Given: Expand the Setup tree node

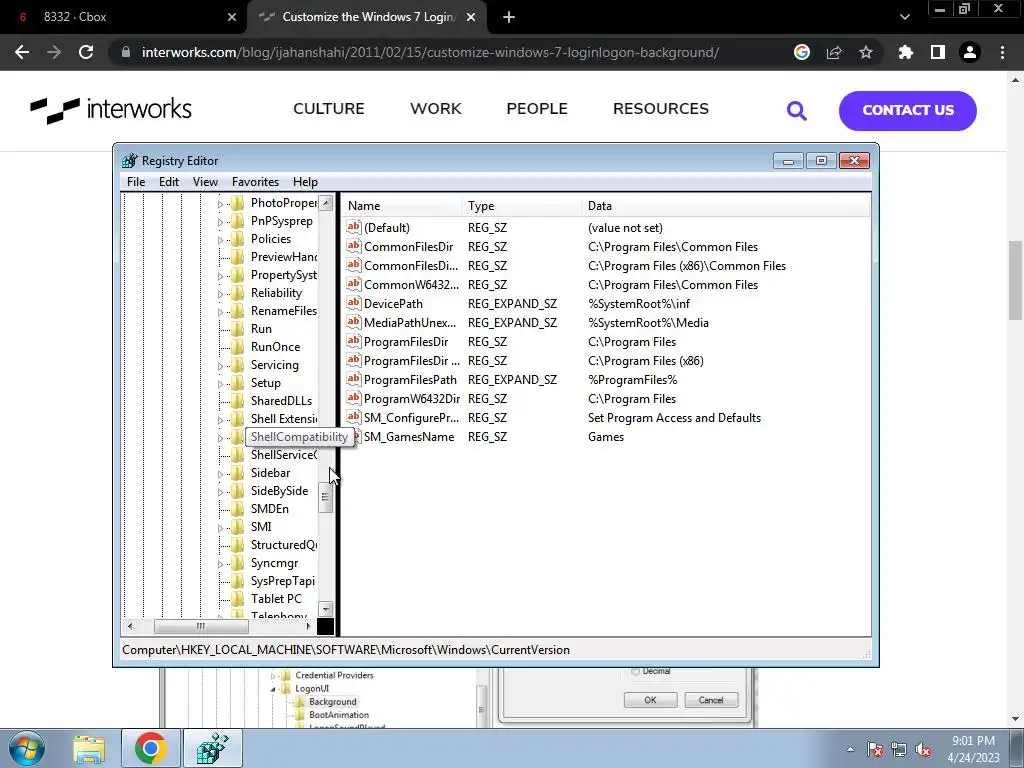Looking at the screenshot, I should pyautogui.click(x=221, y=383).
